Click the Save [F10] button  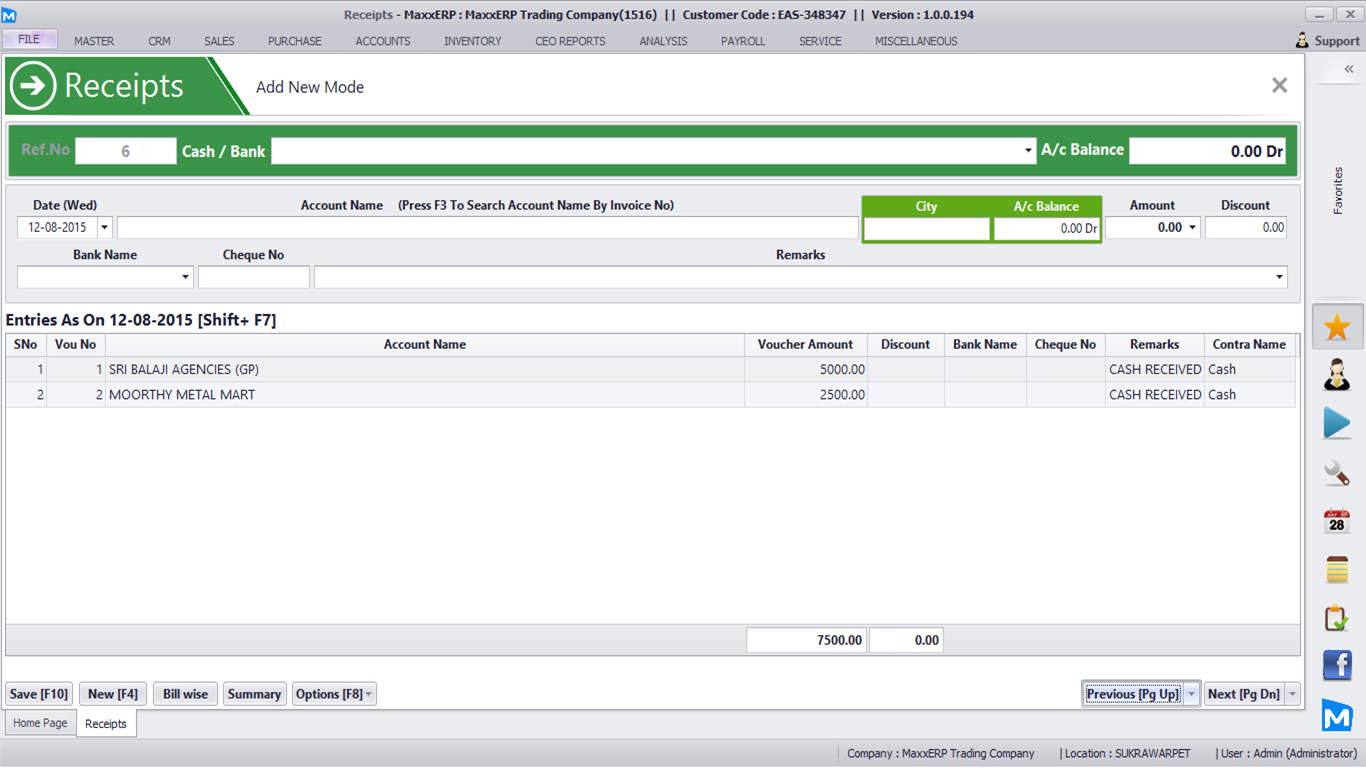click(39, 694)
